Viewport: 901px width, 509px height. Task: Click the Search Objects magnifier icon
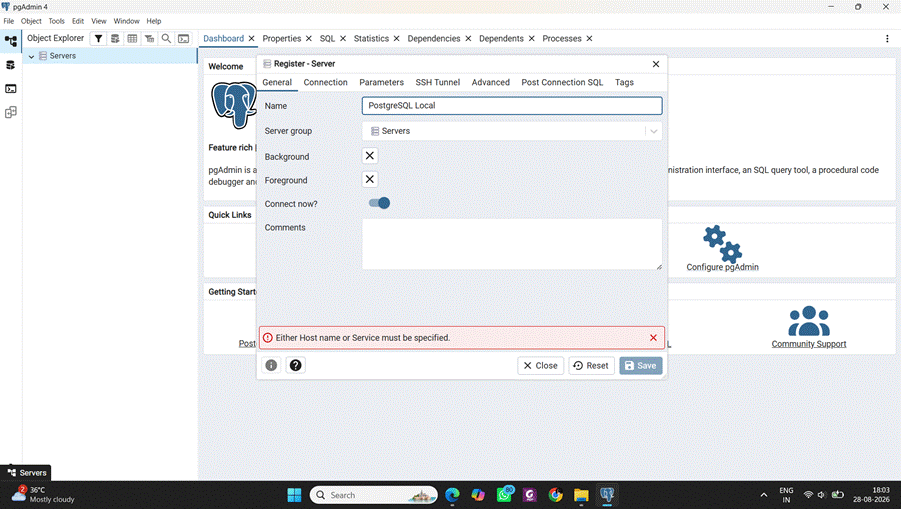(166, 38)
